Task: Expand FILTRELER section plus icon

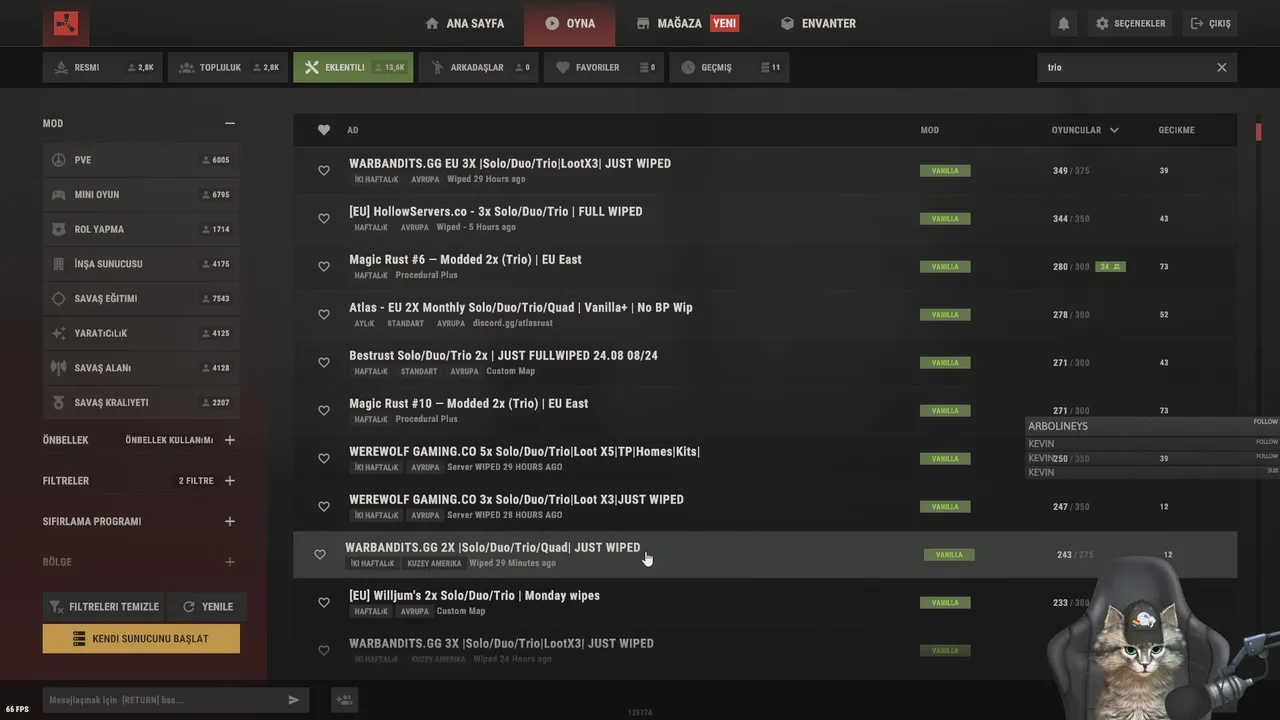Action: click(x=230, y=481)
